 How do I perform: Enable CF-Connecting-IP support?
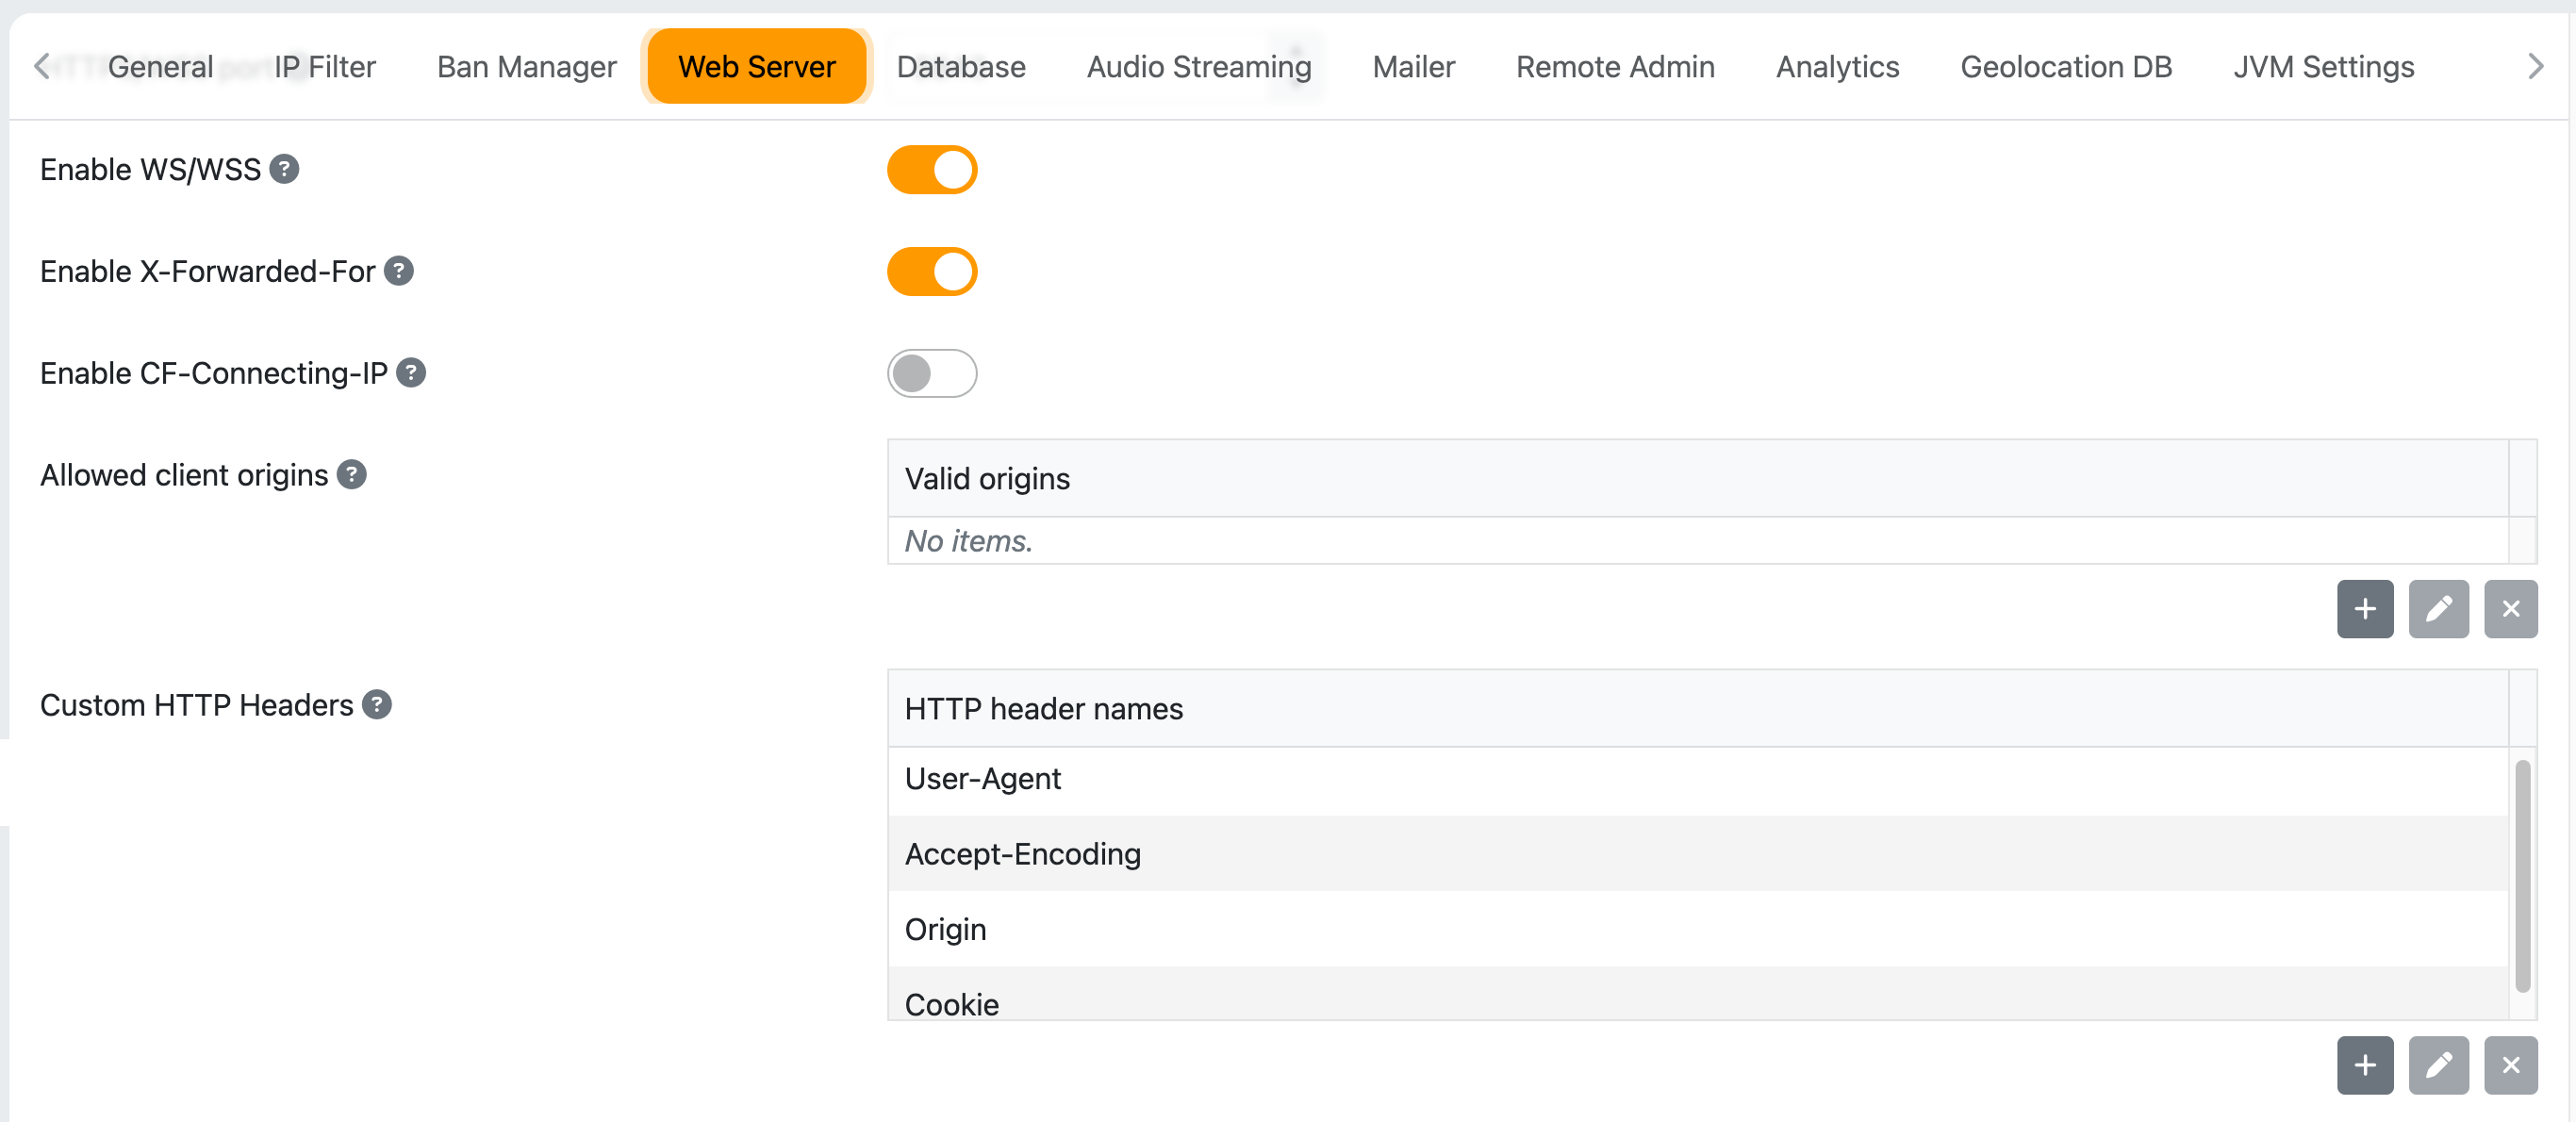pos(932,373)
